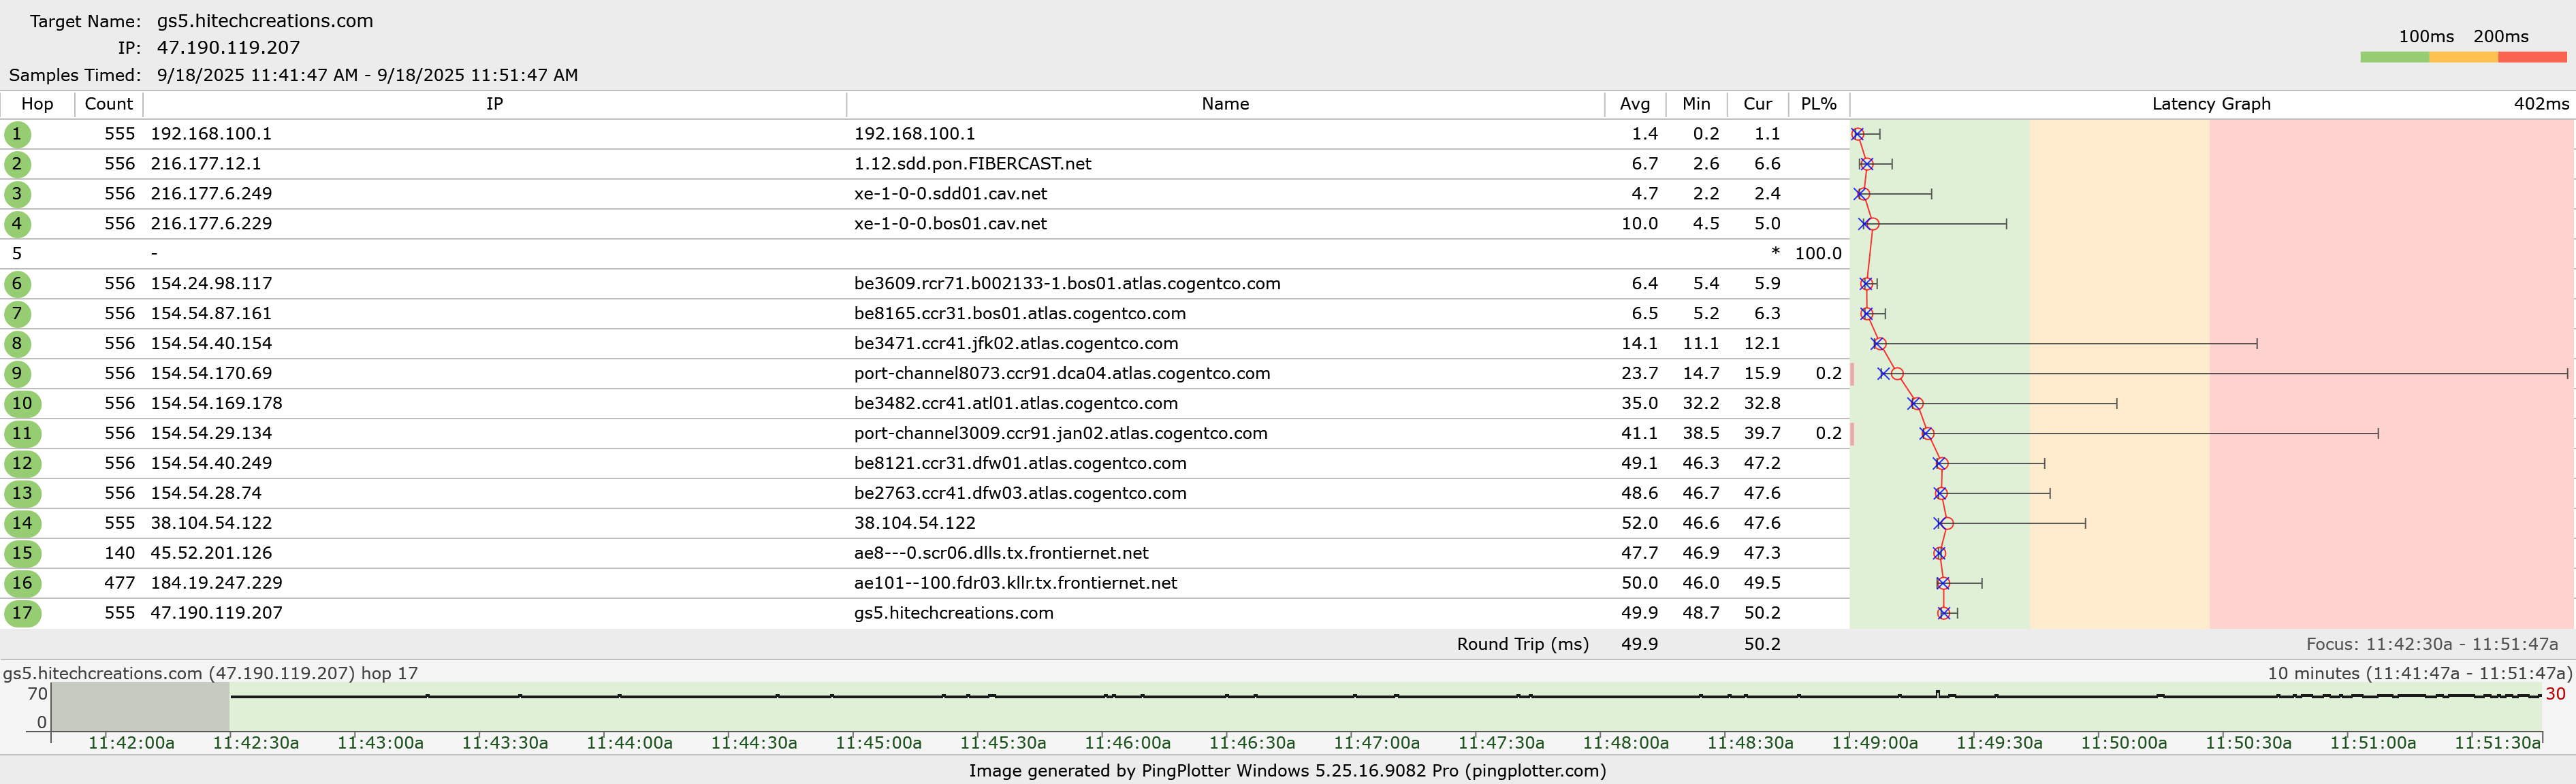
Task: Click hop 13 green circle icon
Action: point(22,494)
